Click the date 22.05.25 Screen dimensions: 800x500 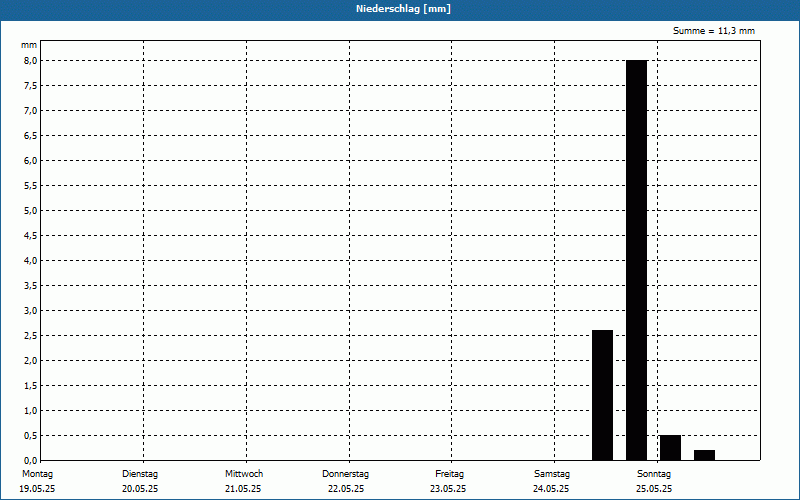click(346, 489)
